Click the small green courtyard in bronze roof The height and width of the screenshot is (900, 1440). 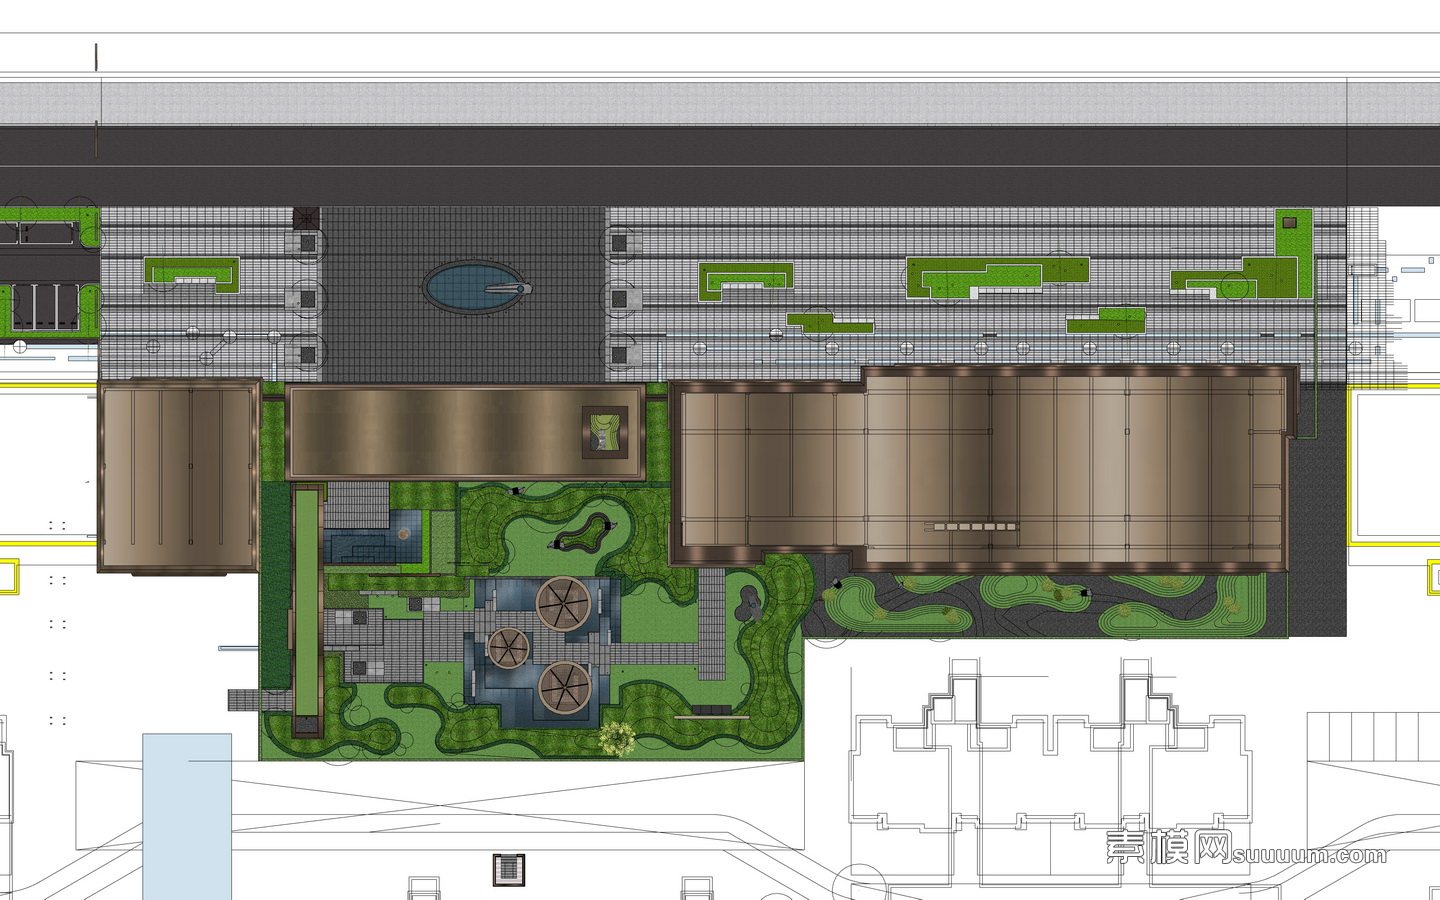click(x=607, y=433)
